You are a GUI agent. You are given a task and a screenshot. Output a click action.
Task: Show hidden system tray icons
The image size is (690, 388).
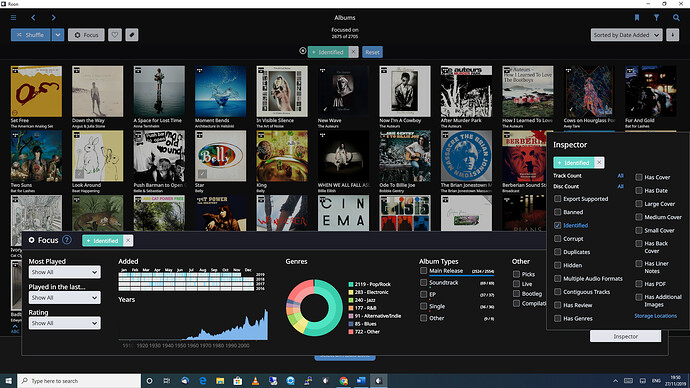[615, 381]
